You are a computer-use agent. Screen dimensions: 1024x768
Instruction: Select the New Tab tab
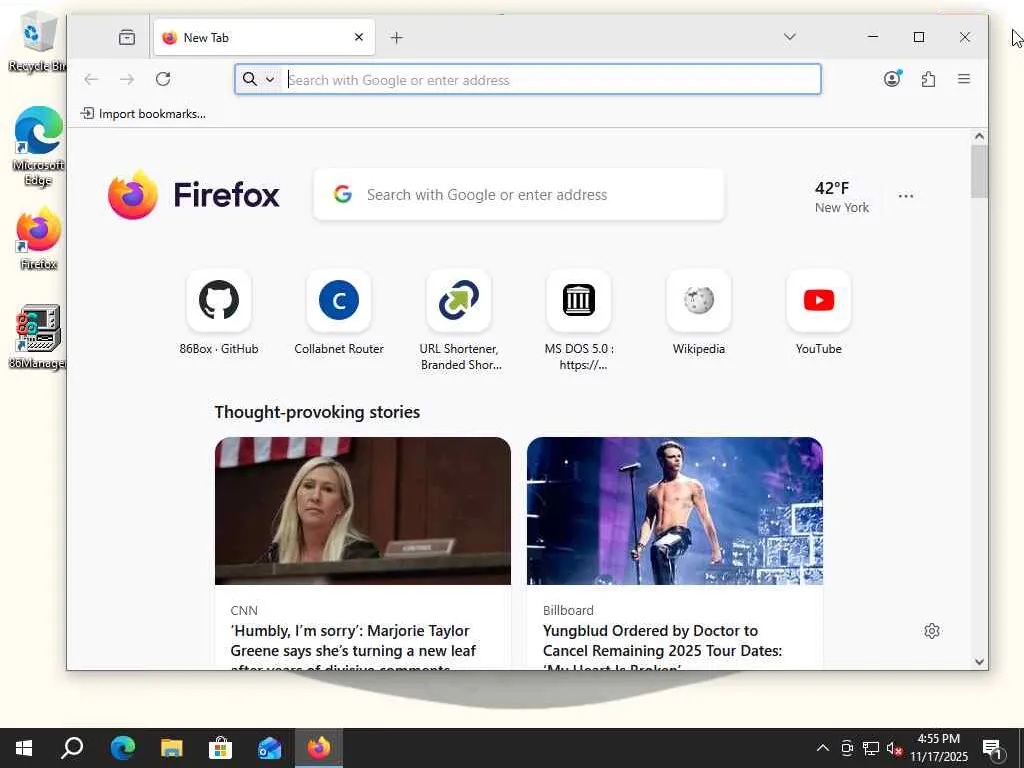pyautogui.click(x=264, y=37)
